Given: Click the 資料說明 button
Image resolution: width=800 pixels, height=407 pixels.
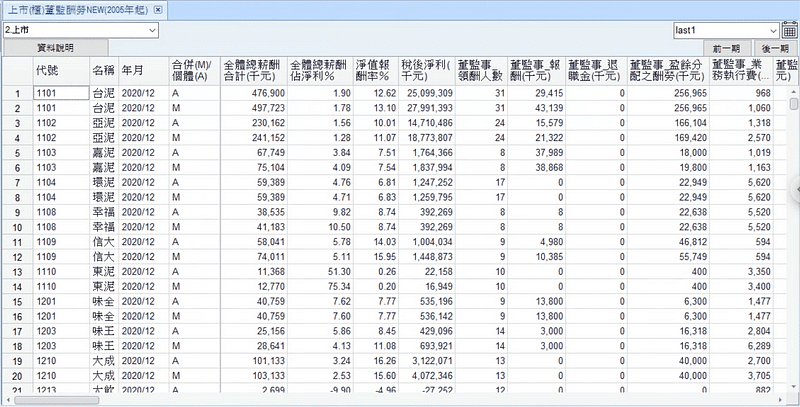Looking at the screenshot, I should pyautogui.click(x=54, y=48).
